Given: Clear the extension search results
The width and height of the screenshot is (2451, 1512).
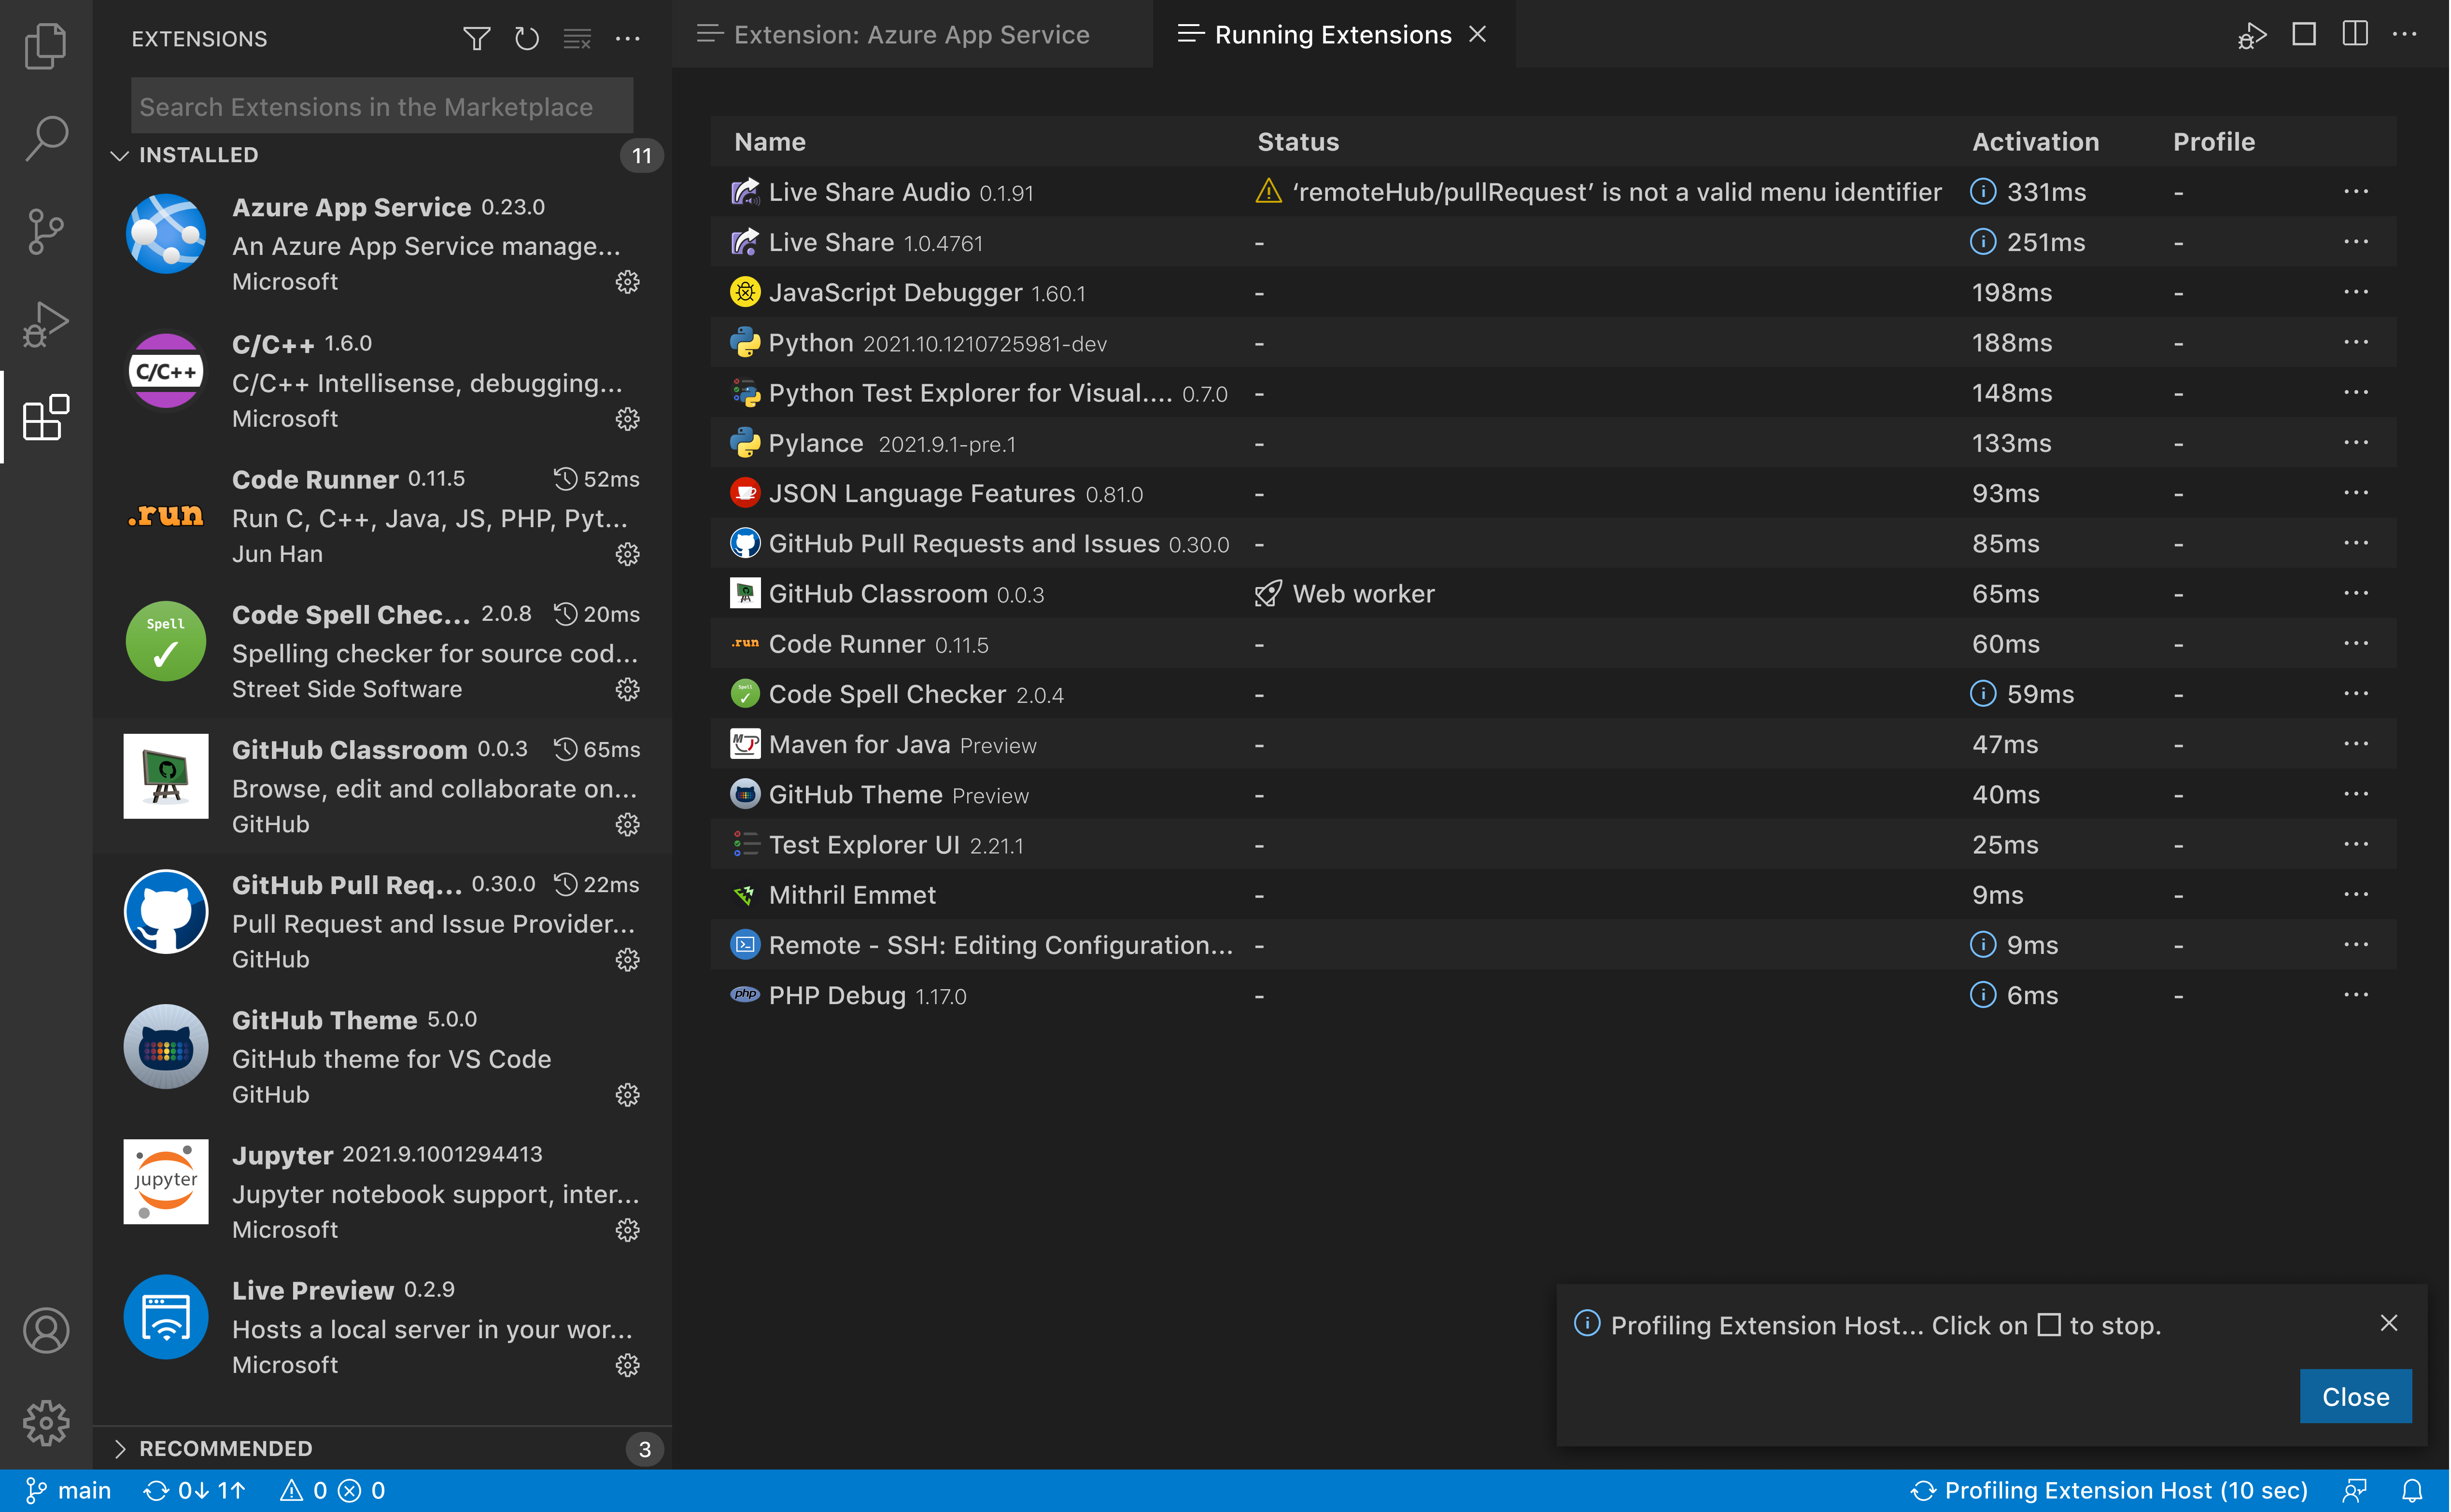Looking at the screenshot, I should point(577,38).
